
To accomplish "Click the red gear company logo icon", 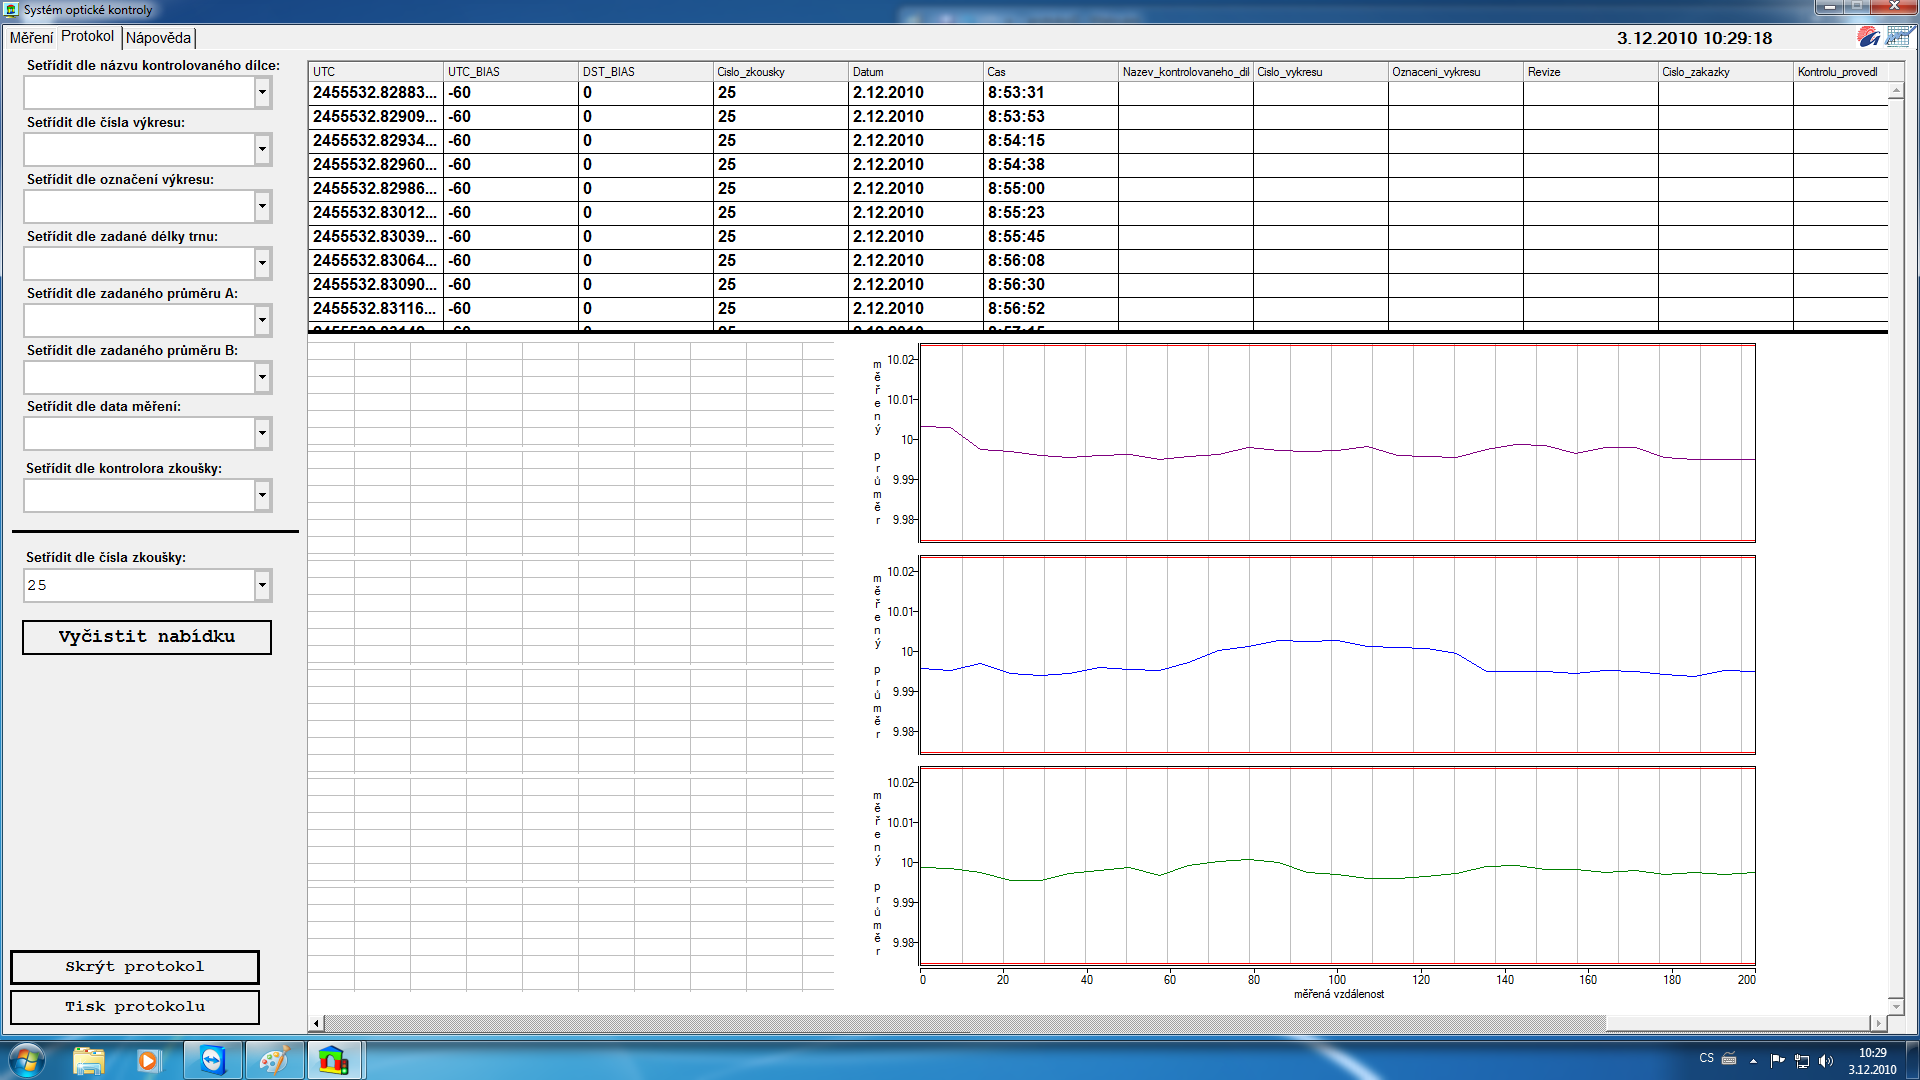I will click(x=1868, y=37).
